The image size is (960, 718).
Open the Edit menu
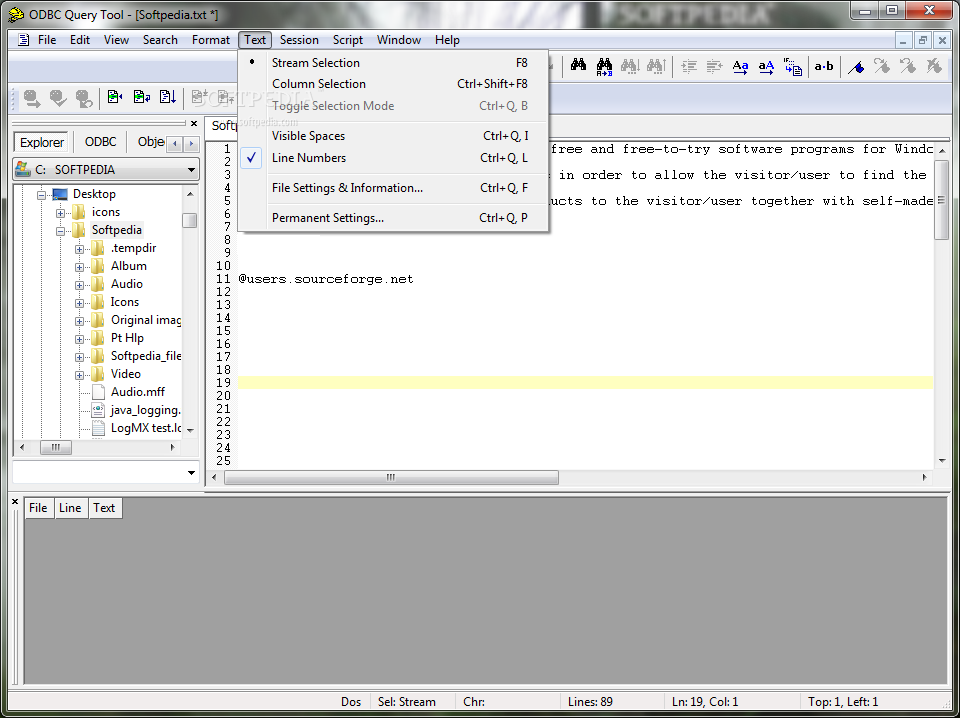click(80, 40)
